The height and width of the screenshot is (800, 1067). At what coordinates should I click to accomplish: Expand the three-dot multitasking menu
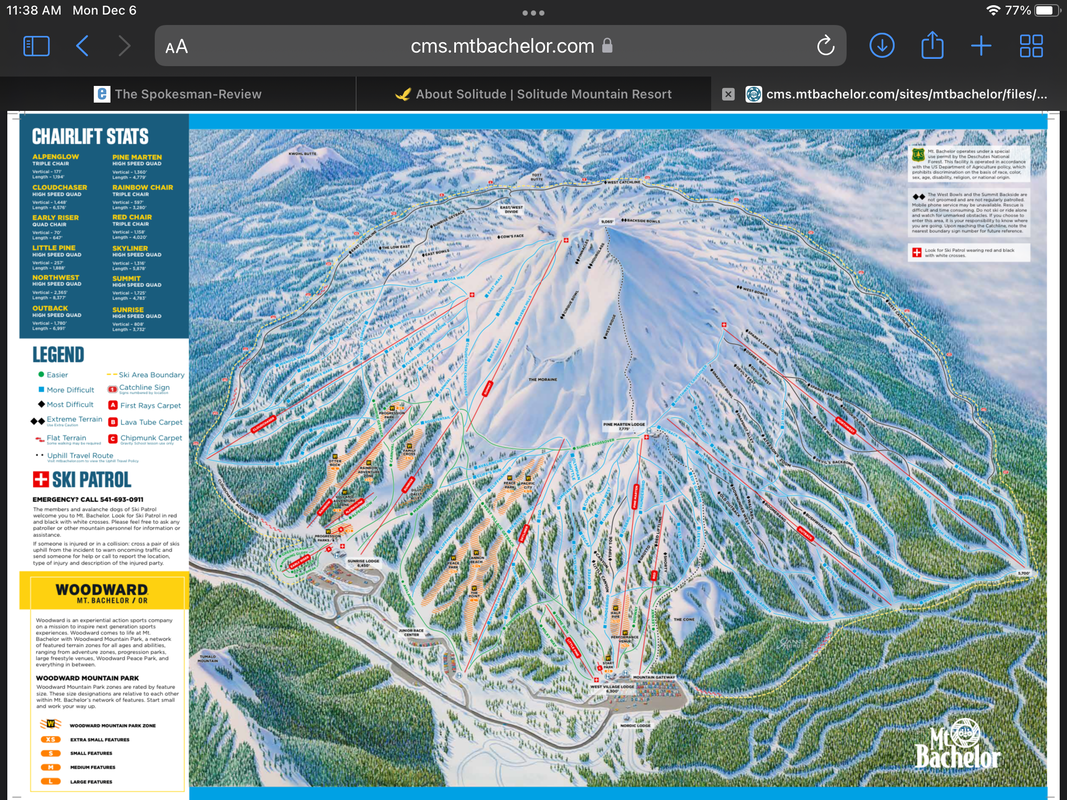tap(533, 13)
